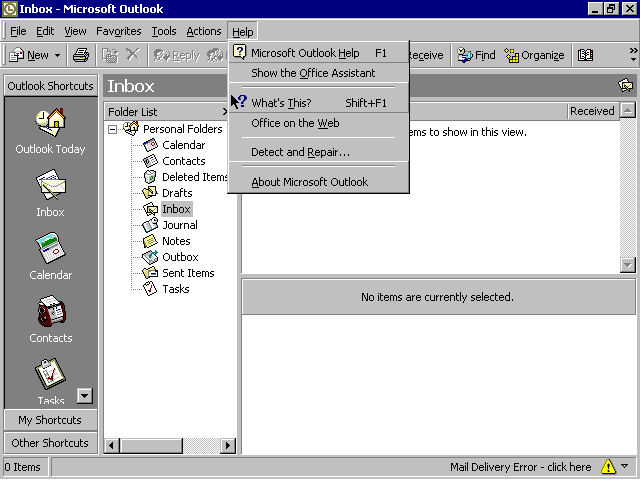The width and height of the screenshot is (640, 480).
Task: Click the Reply toolbar button
Action: (176, 55)
